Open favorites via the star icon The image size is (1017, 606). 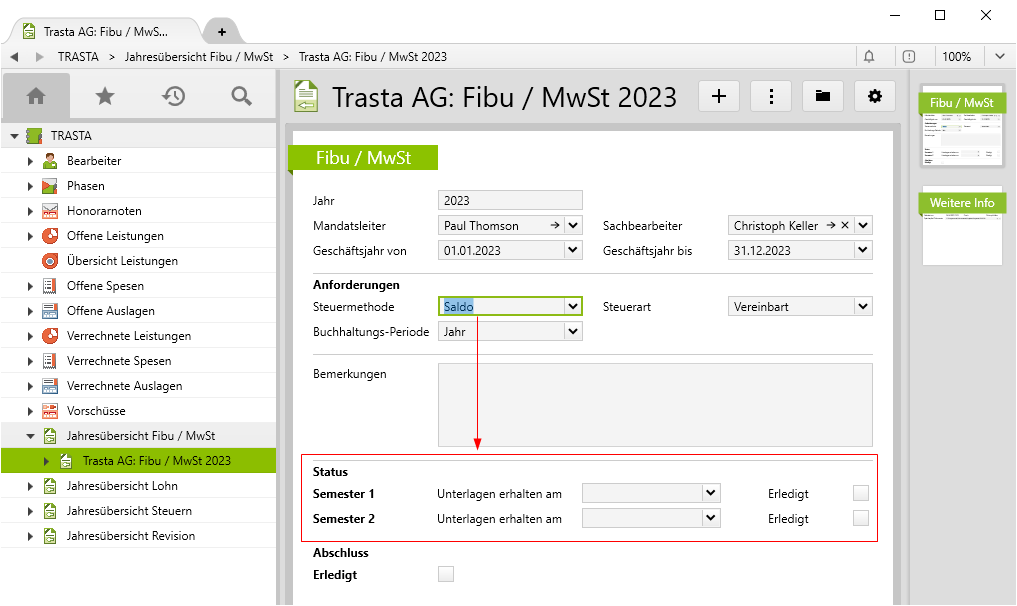click(104, 96)
